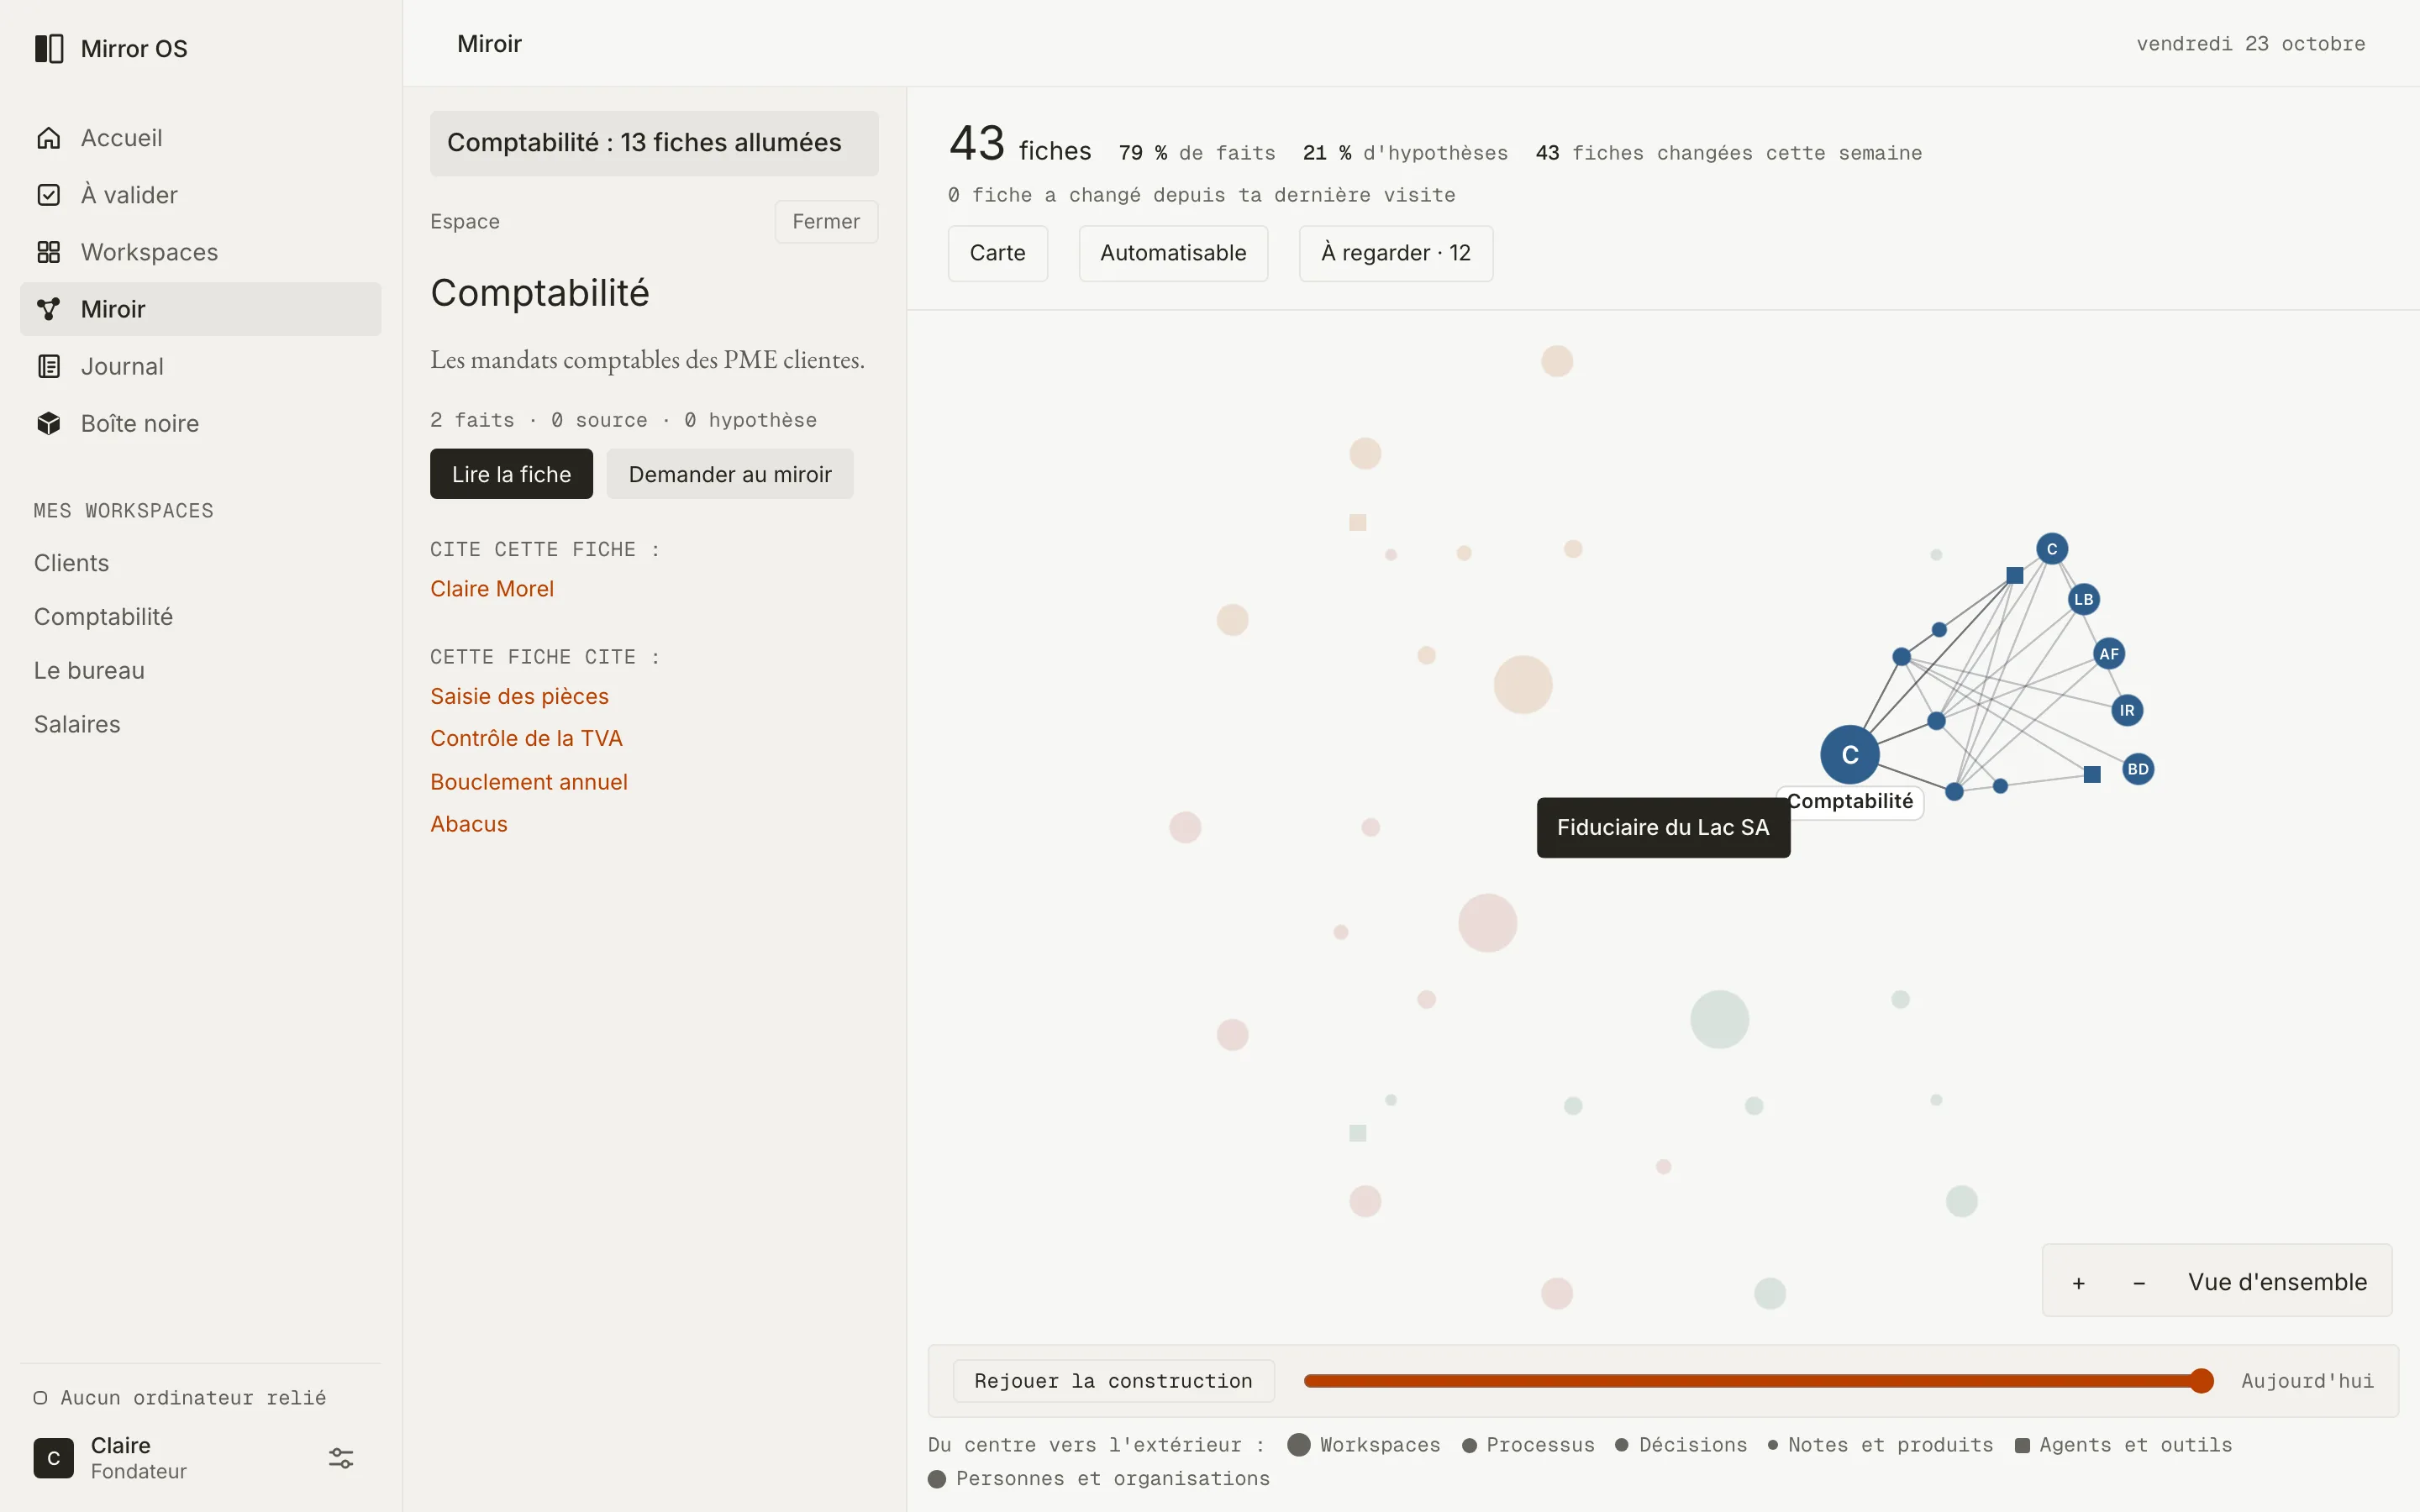This screenshot has height=1512, width=2420.
Task: Open Comptabilité workspace in sidebar
Action: click(104, 617)
